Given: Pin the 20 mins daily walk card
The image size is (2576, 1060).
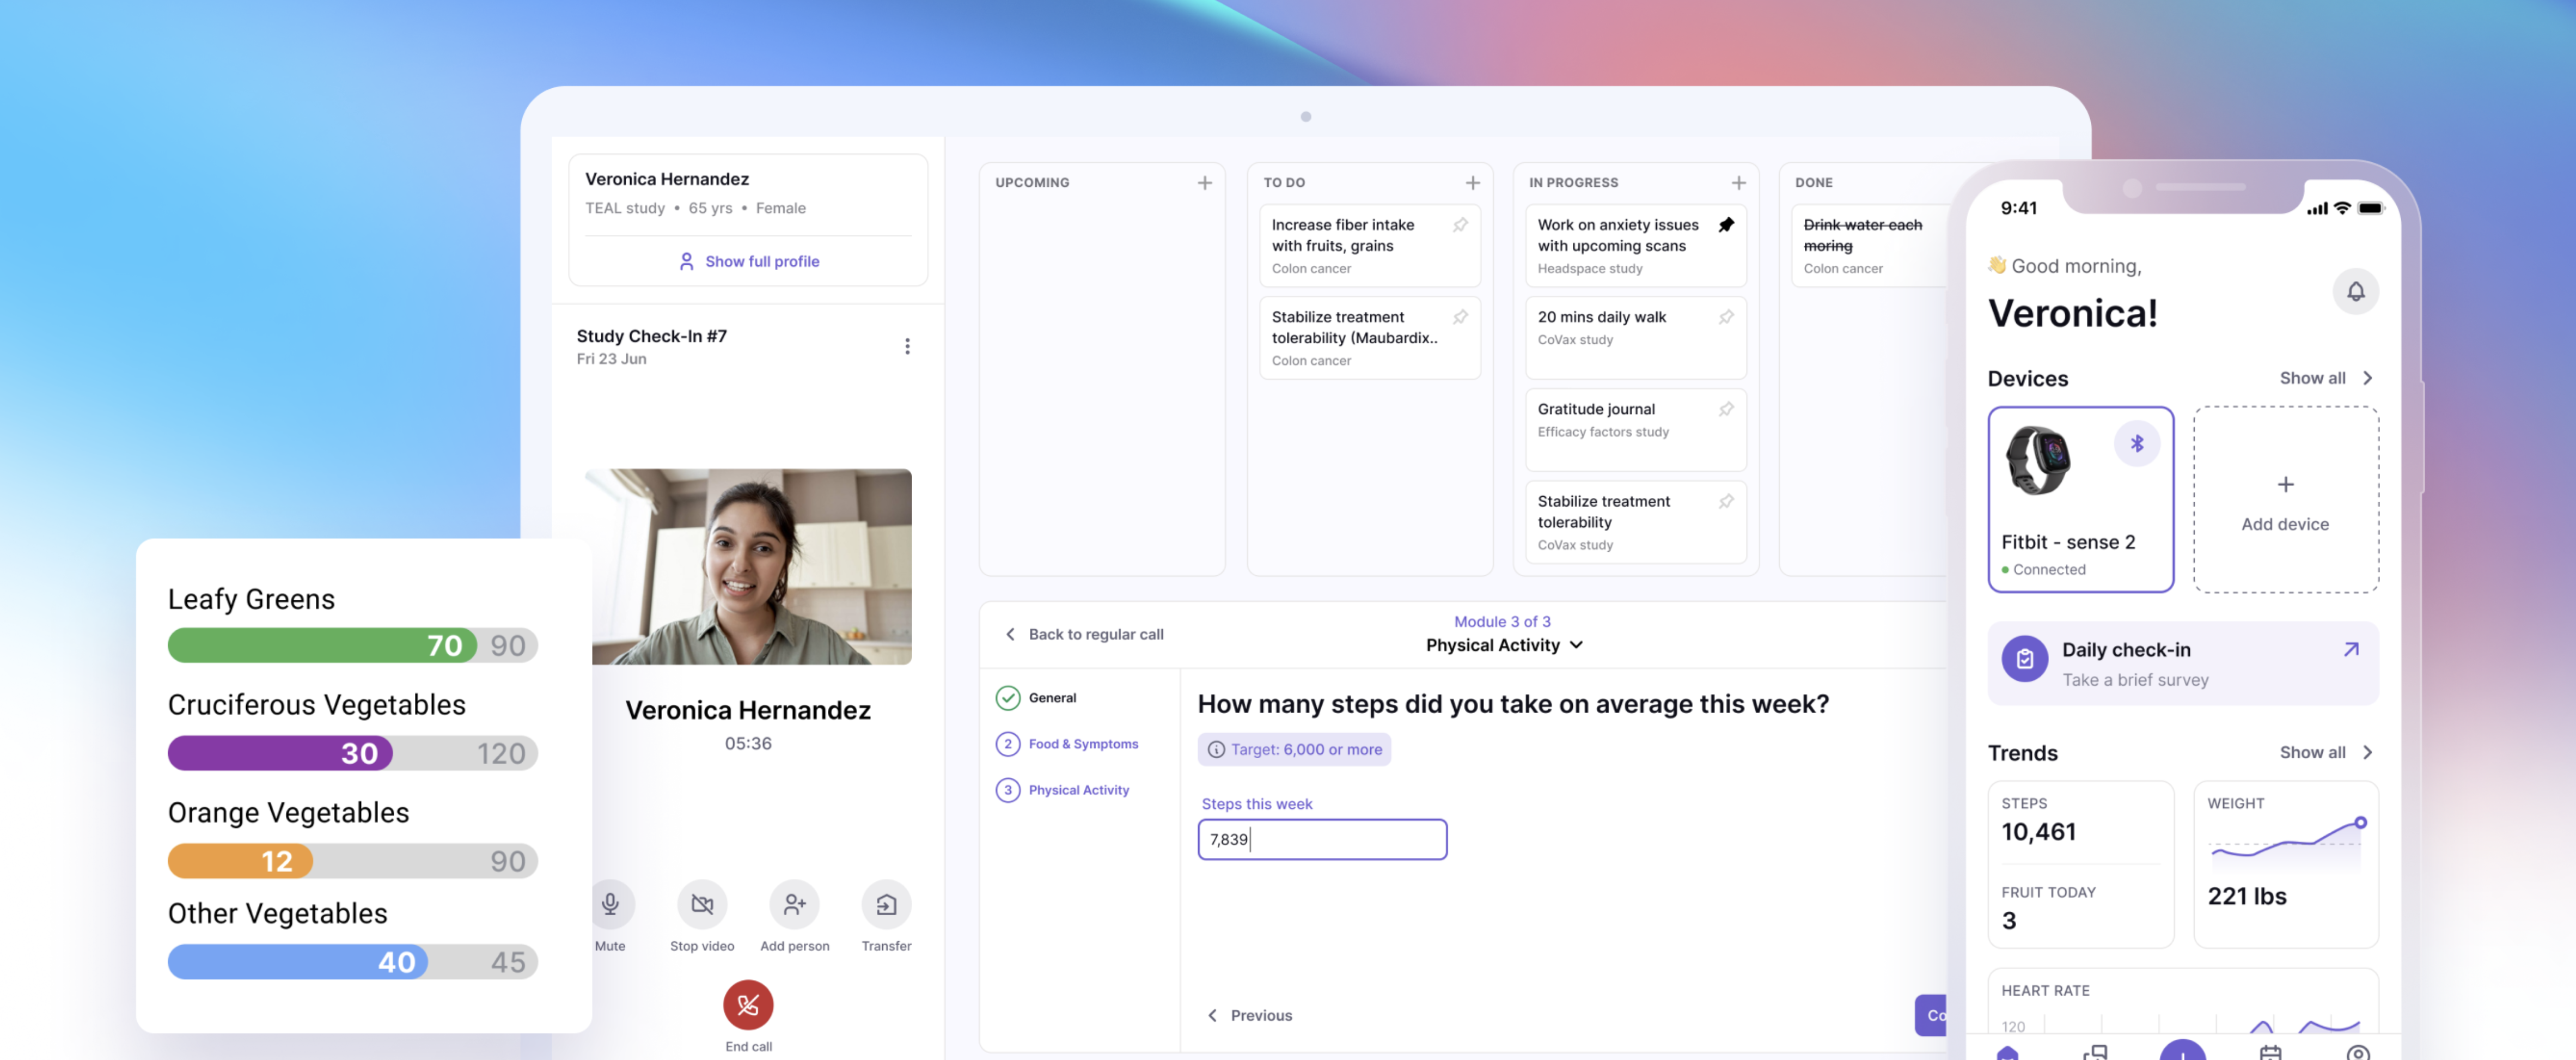Looking at the screenshot, I should pos(1726,317).
